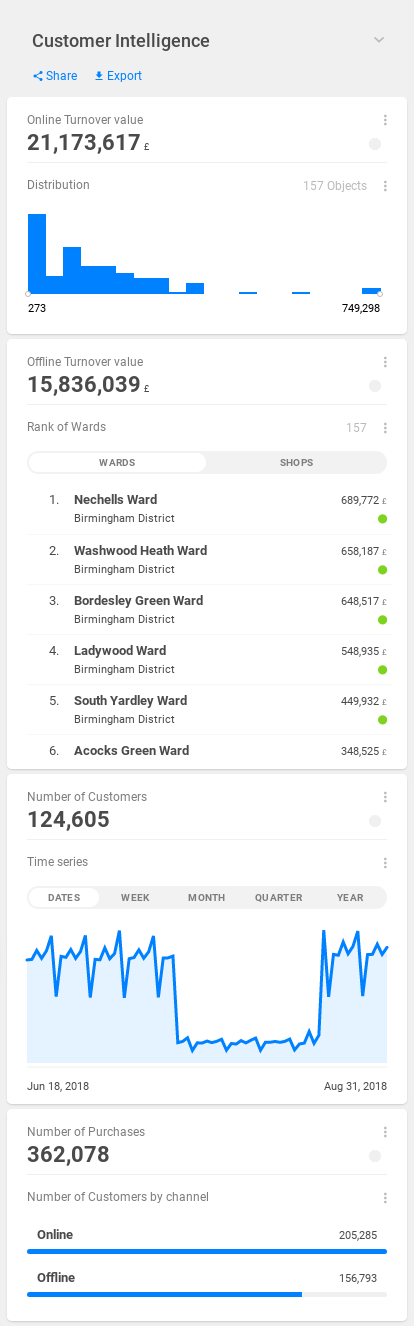This screenshot has height=1326, width=414.
Task: Open Distribution chart three-dot menu
Action: click(385, 186)
